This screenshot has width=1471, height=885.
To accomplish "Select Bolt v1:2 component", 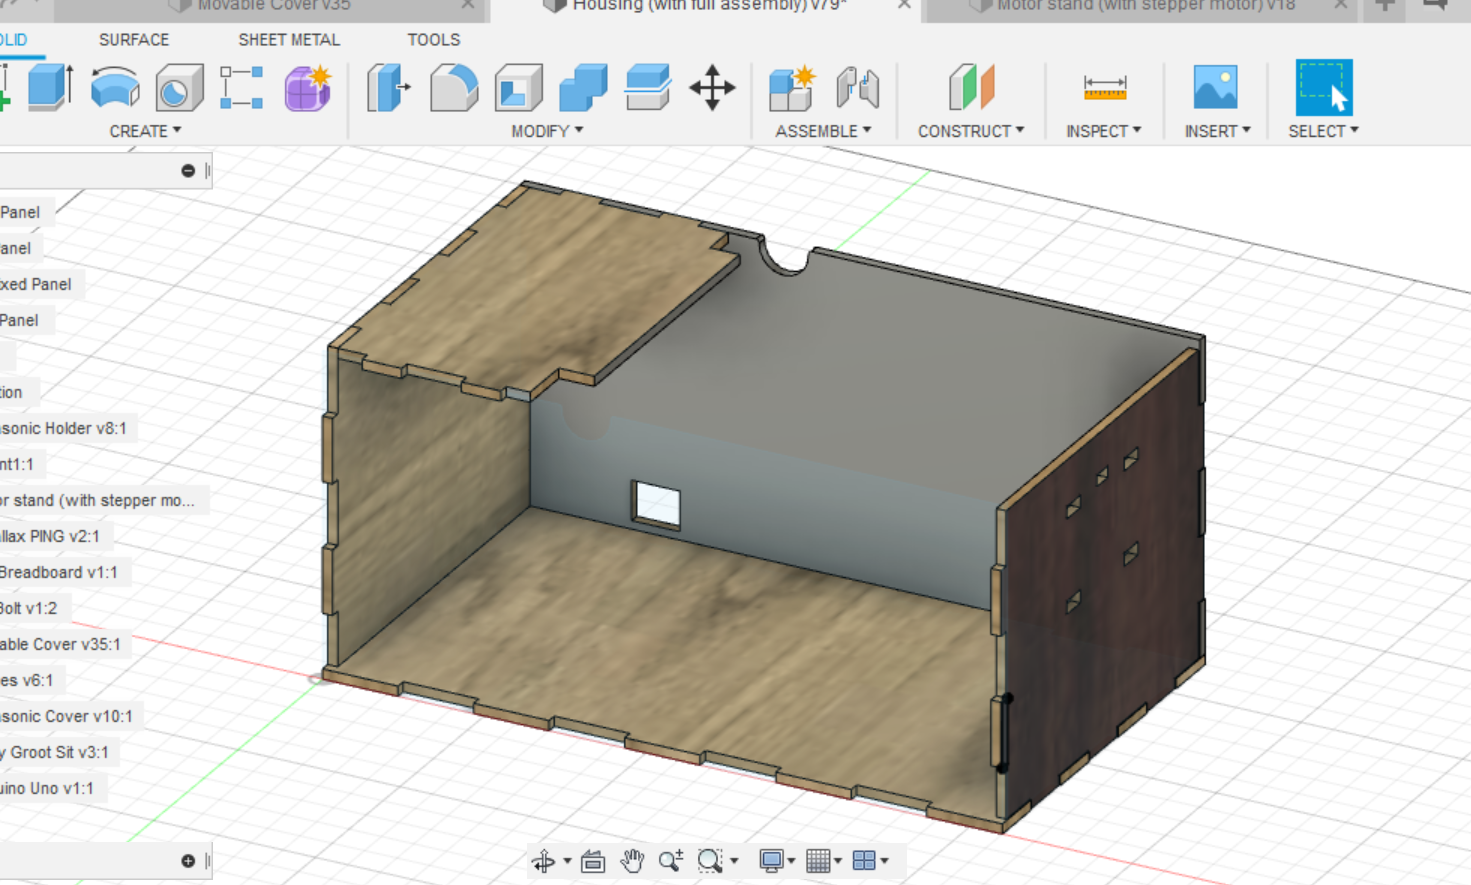I will pos(28,608).
